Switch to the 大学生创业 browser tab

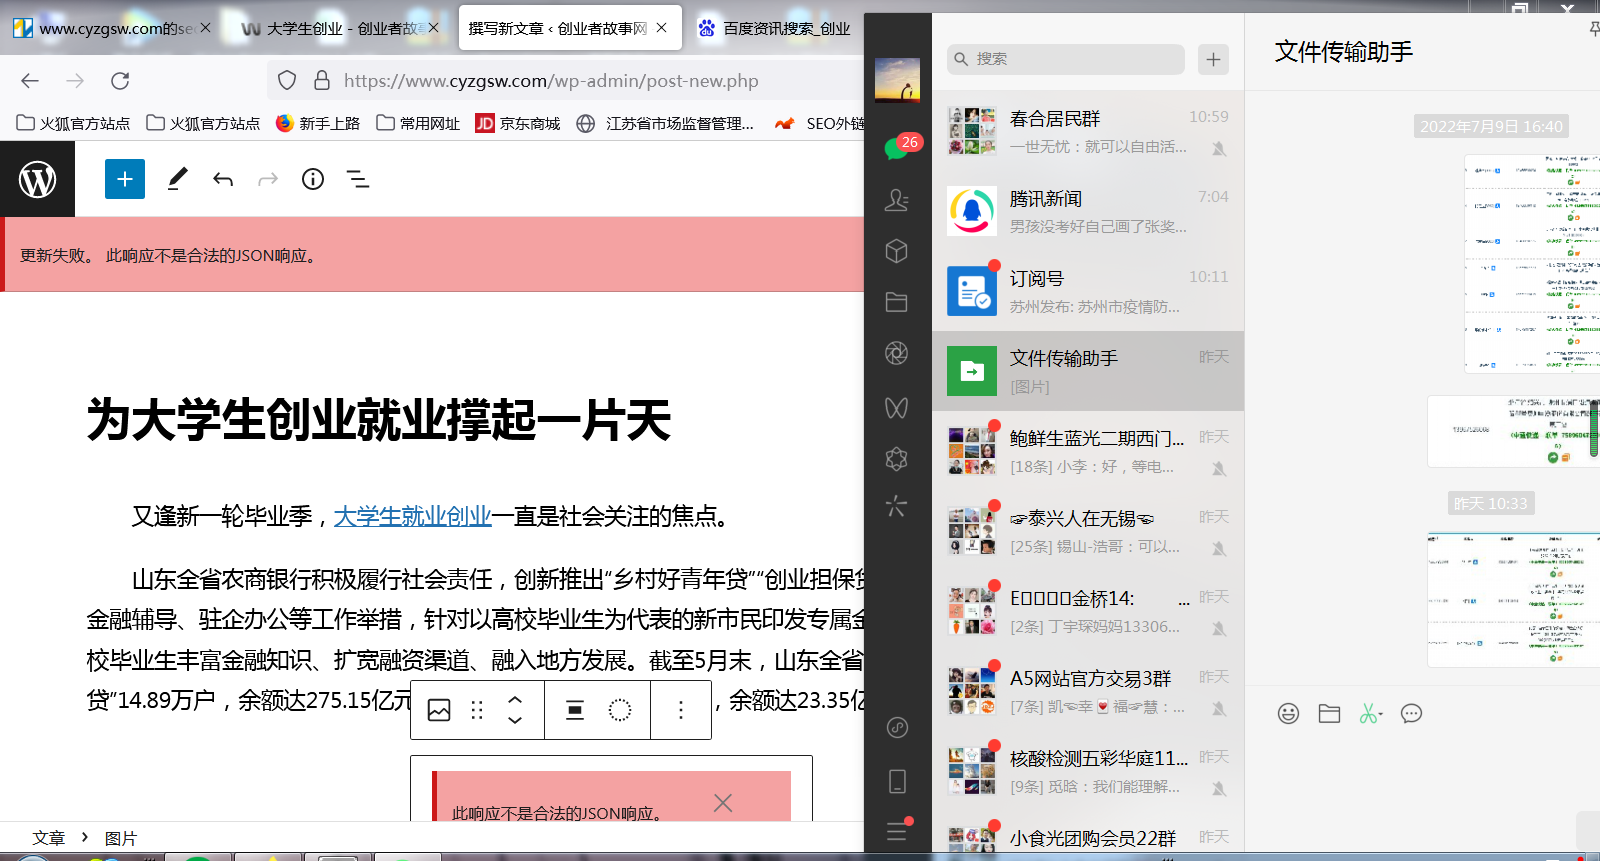pos(334,28)
